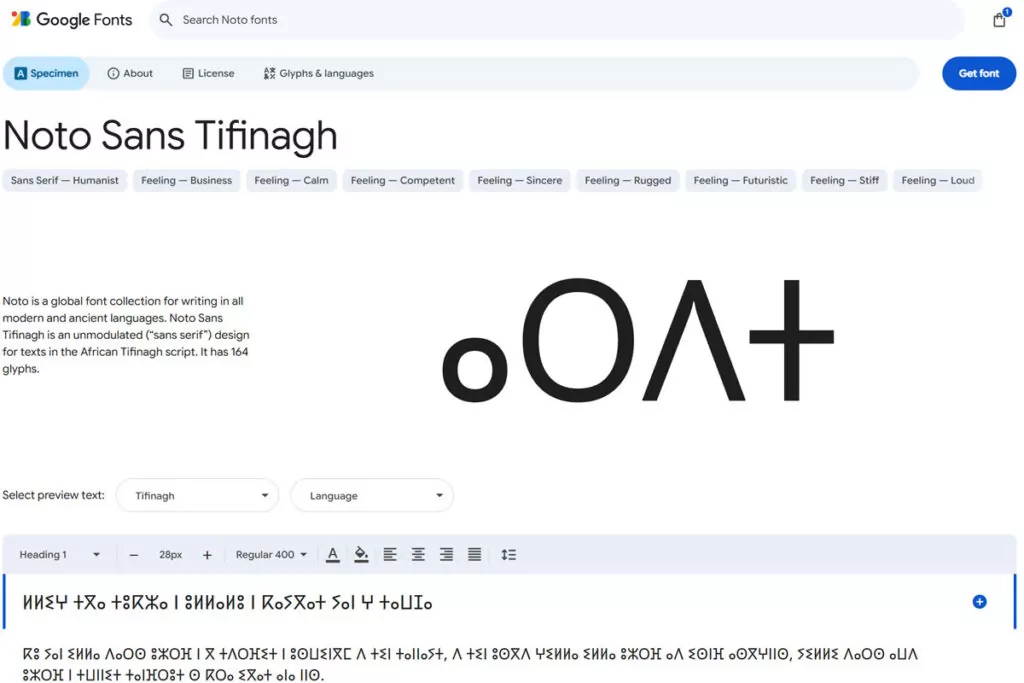This screenshot has width=1024, height=683.
Task: Open the shopping bag selection icon
Action: [999, 20]
